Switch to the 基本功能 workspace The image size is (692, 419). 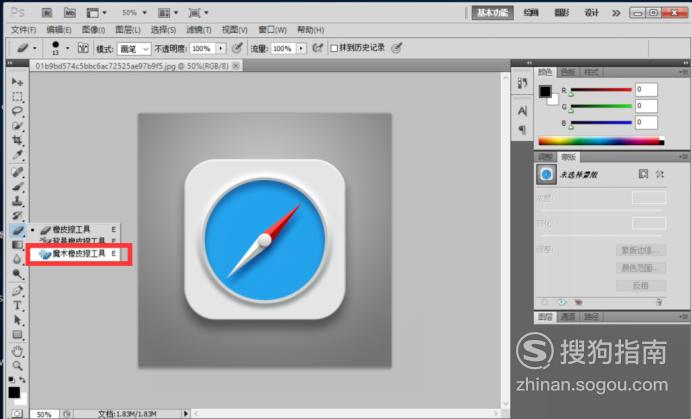[493, 13]
